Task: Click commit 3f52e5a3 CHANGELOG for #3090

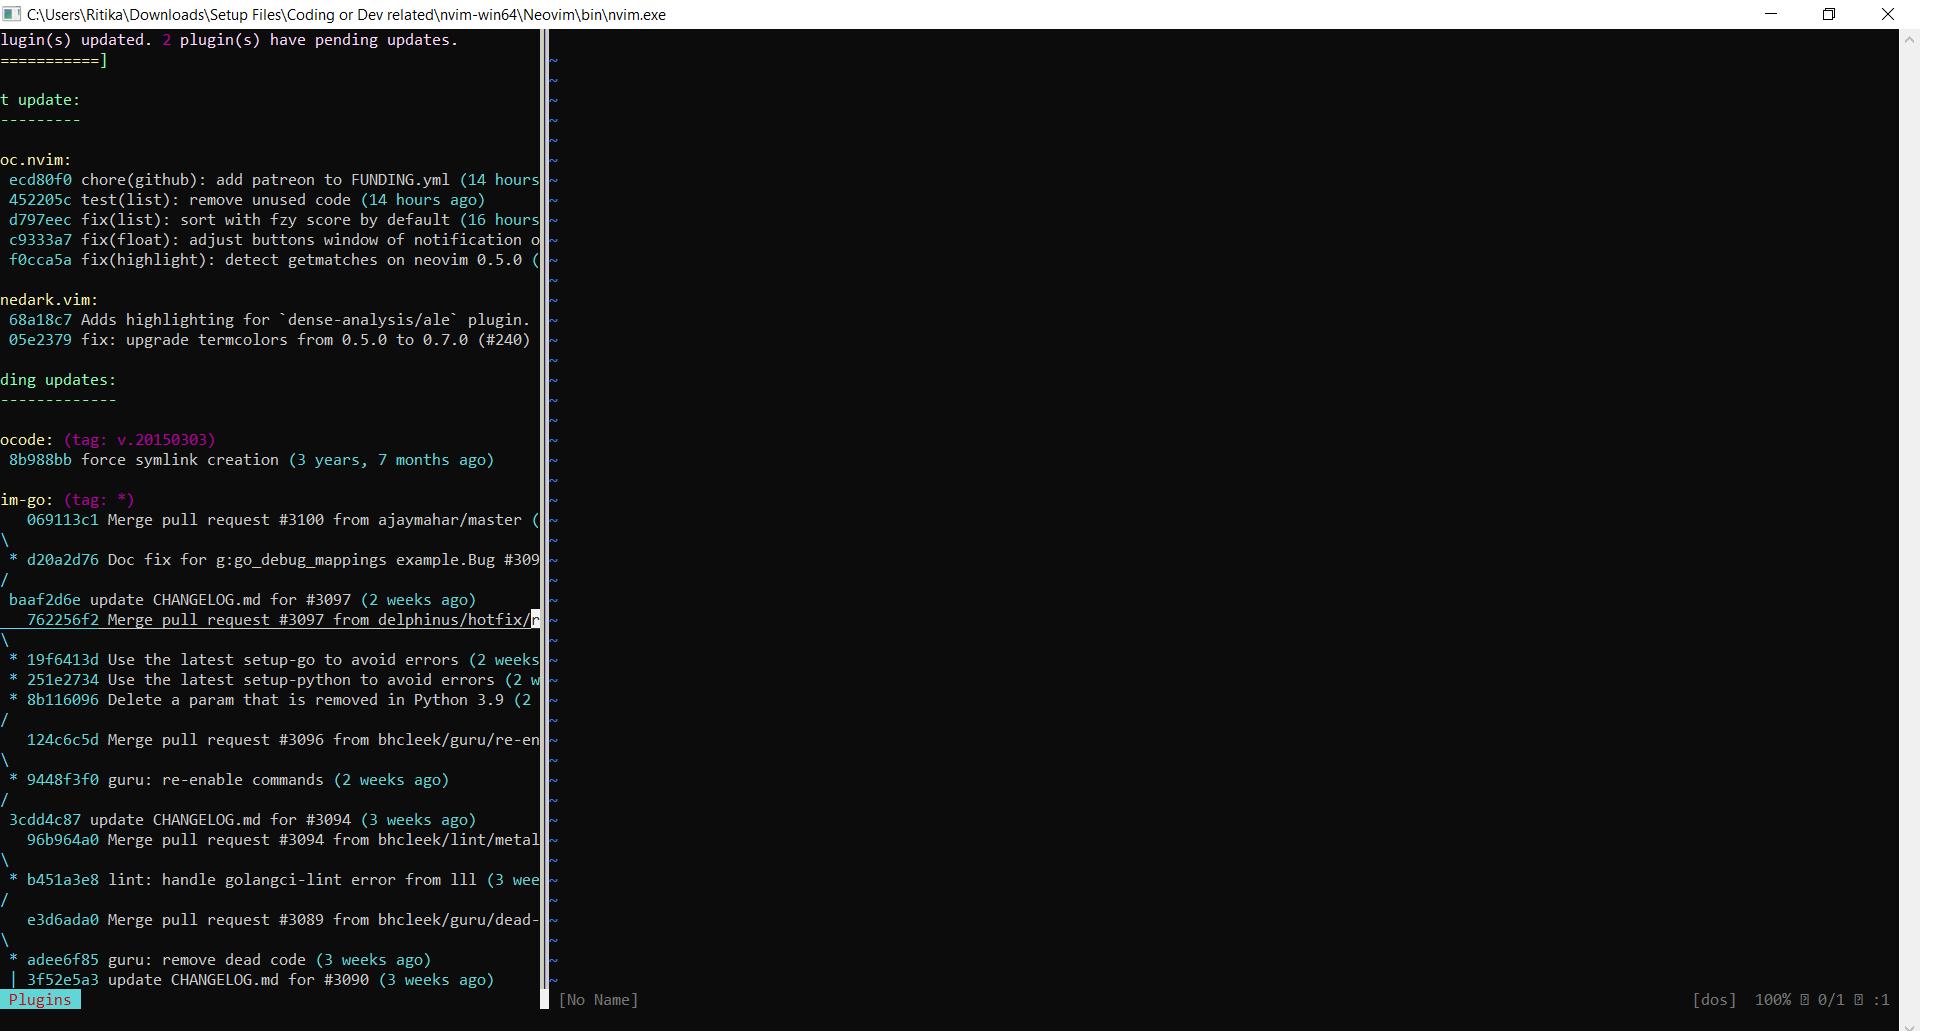Action: tap(260, 980)
